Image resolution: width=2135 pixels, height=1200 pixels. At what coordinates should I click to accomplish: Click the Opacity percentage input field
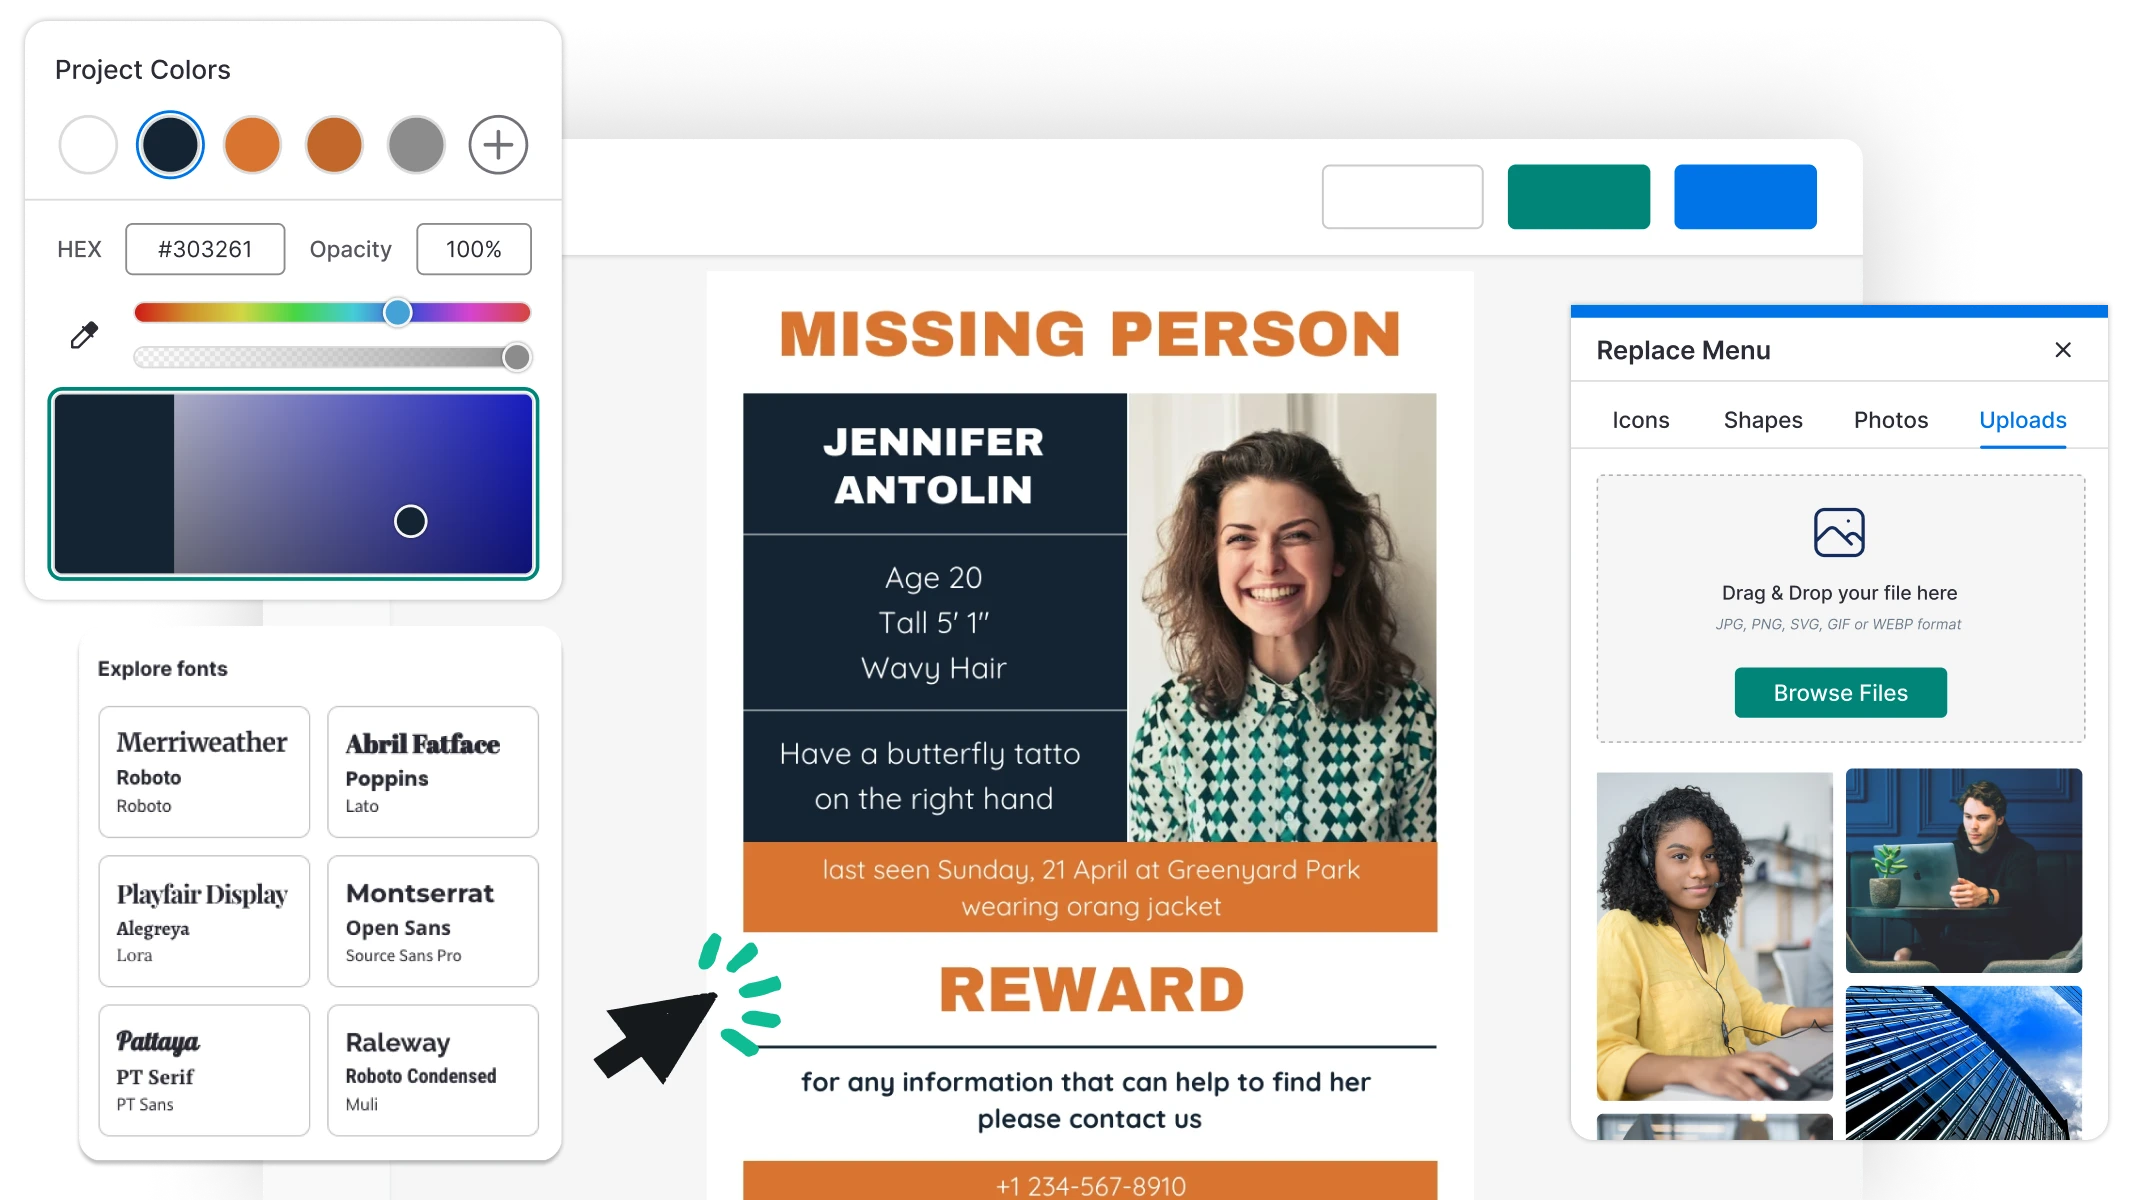[472, 248]
